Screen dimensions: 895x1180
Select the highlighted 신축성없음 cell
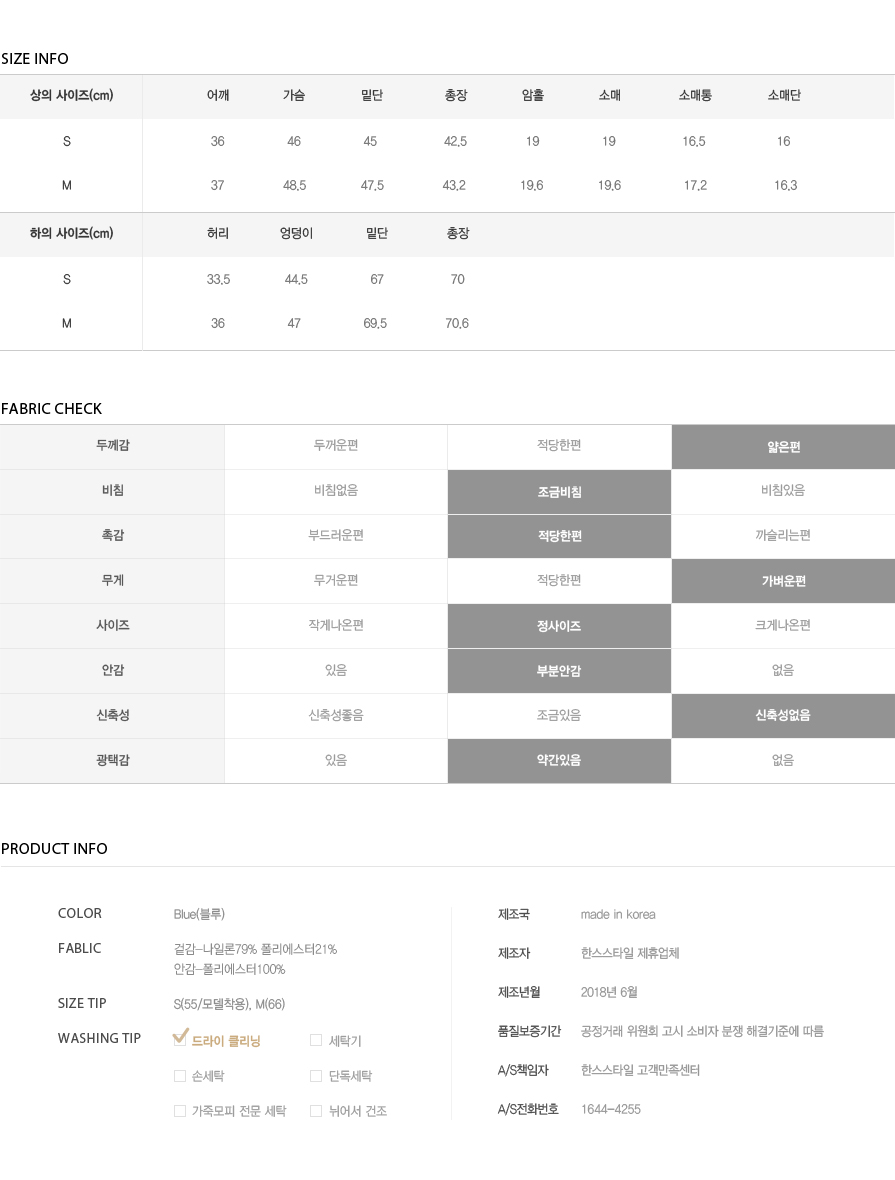pyautogui.click(x=783, y=716)
